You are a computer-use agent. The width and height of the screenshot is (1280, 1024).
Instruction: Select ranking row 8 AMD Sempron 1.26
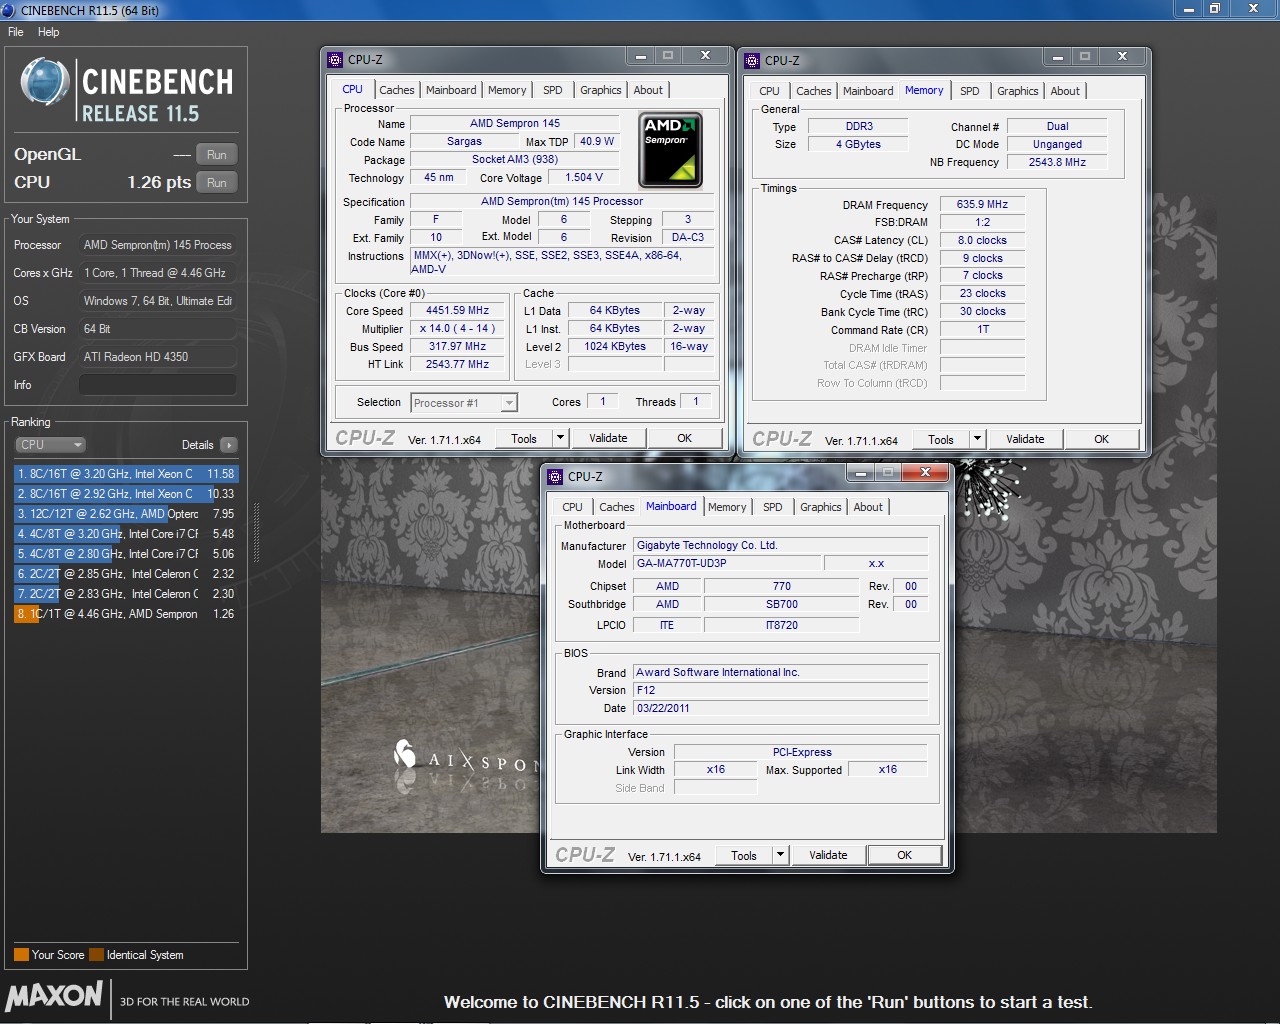(126, 614)
